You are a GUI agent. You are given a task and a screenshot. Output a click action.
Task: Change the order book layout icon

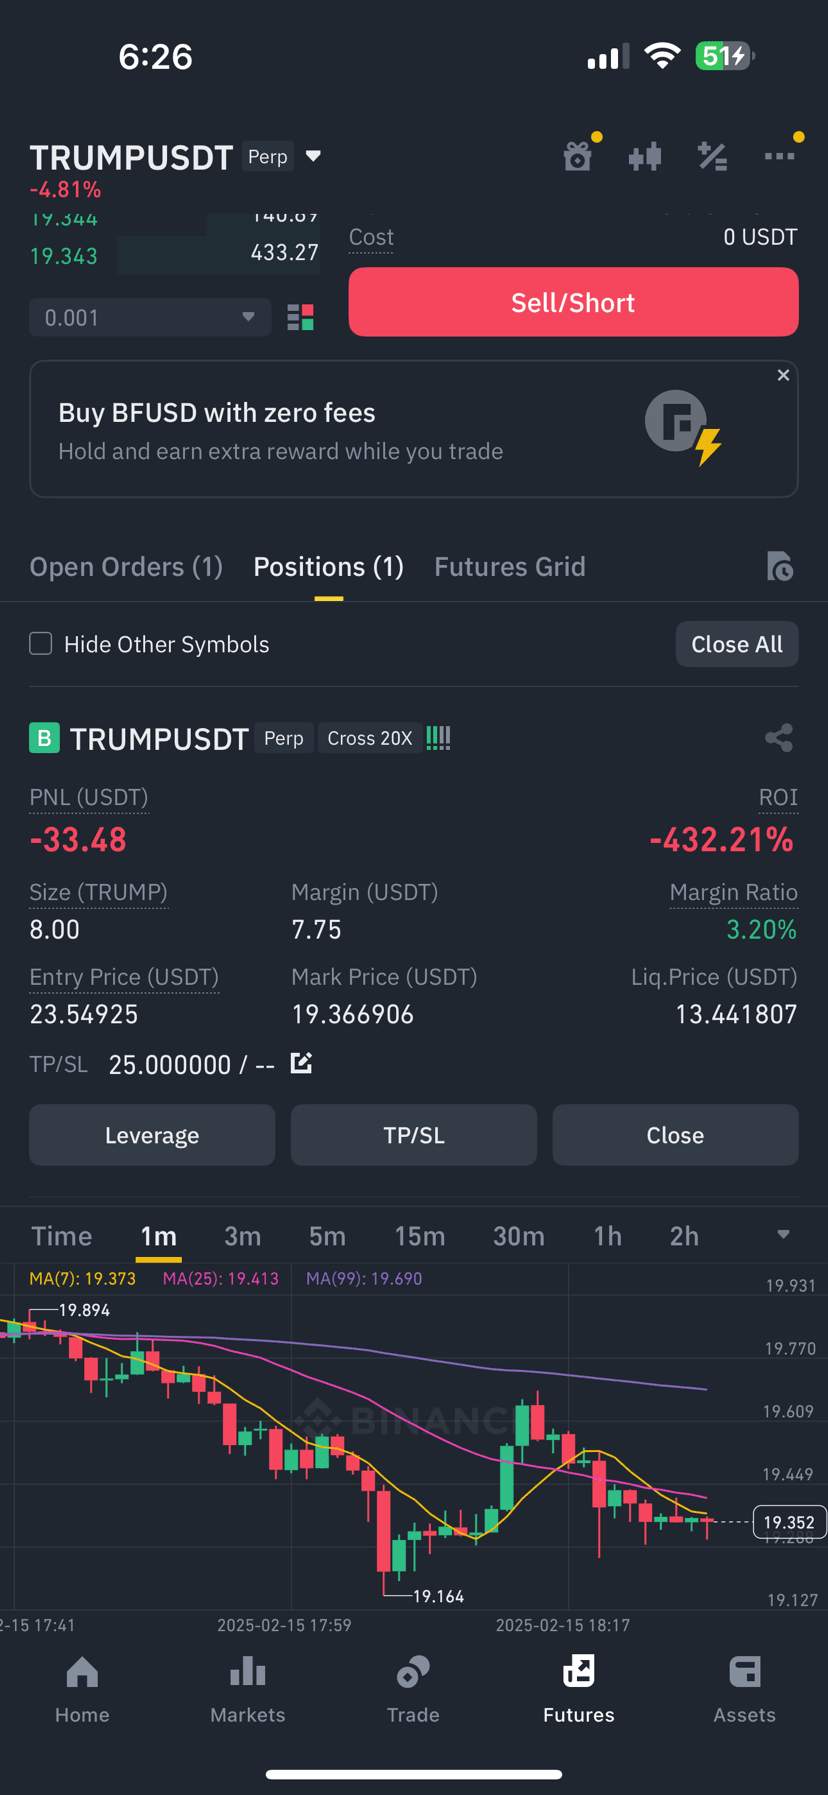tap(300, 318)
